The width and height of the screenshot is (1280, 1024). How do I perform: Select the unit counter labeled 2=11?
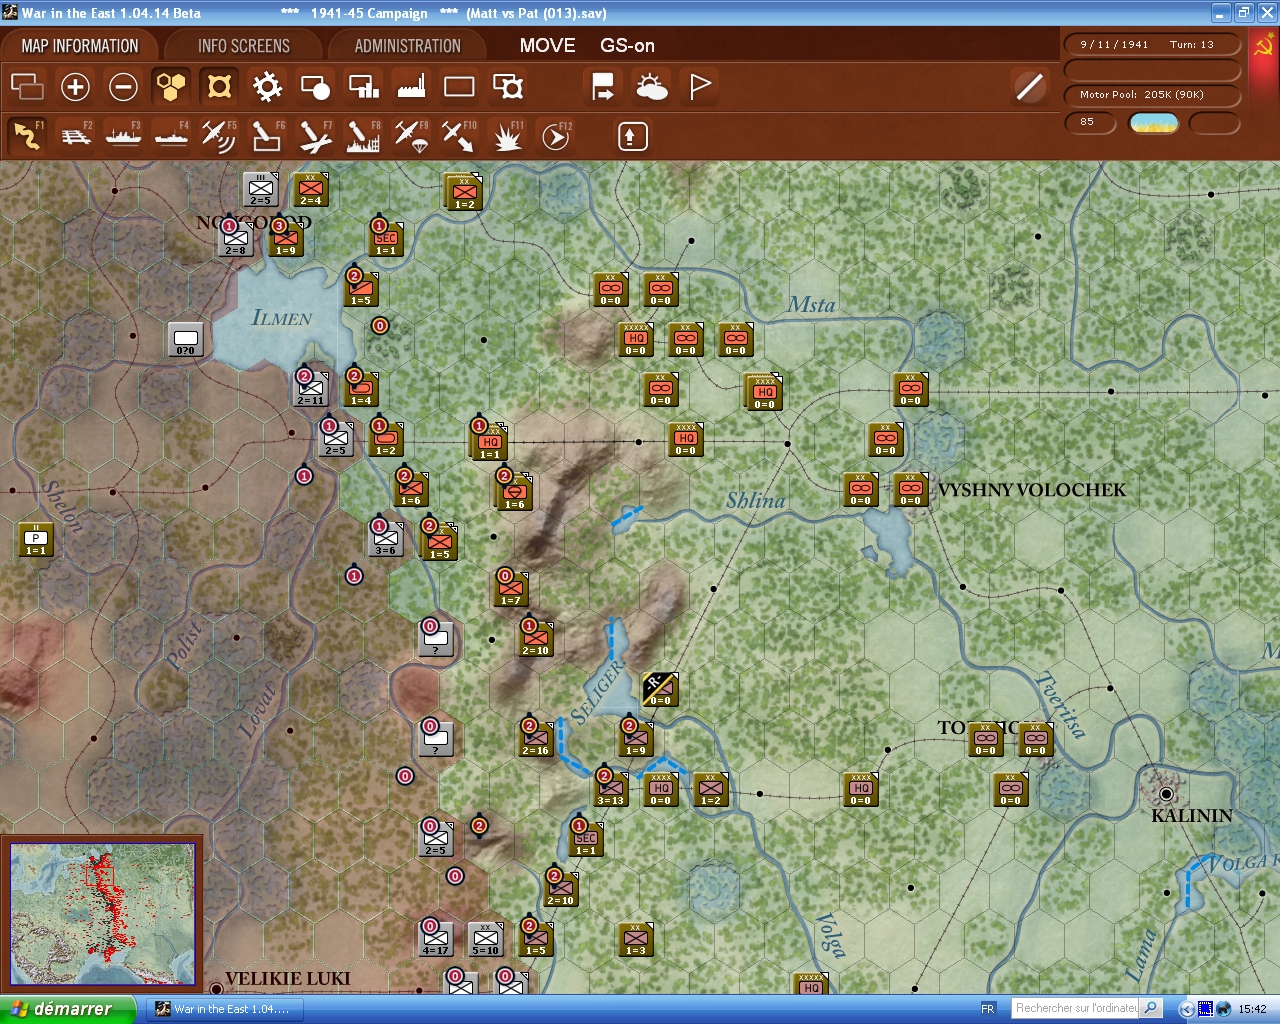[311, 389]
